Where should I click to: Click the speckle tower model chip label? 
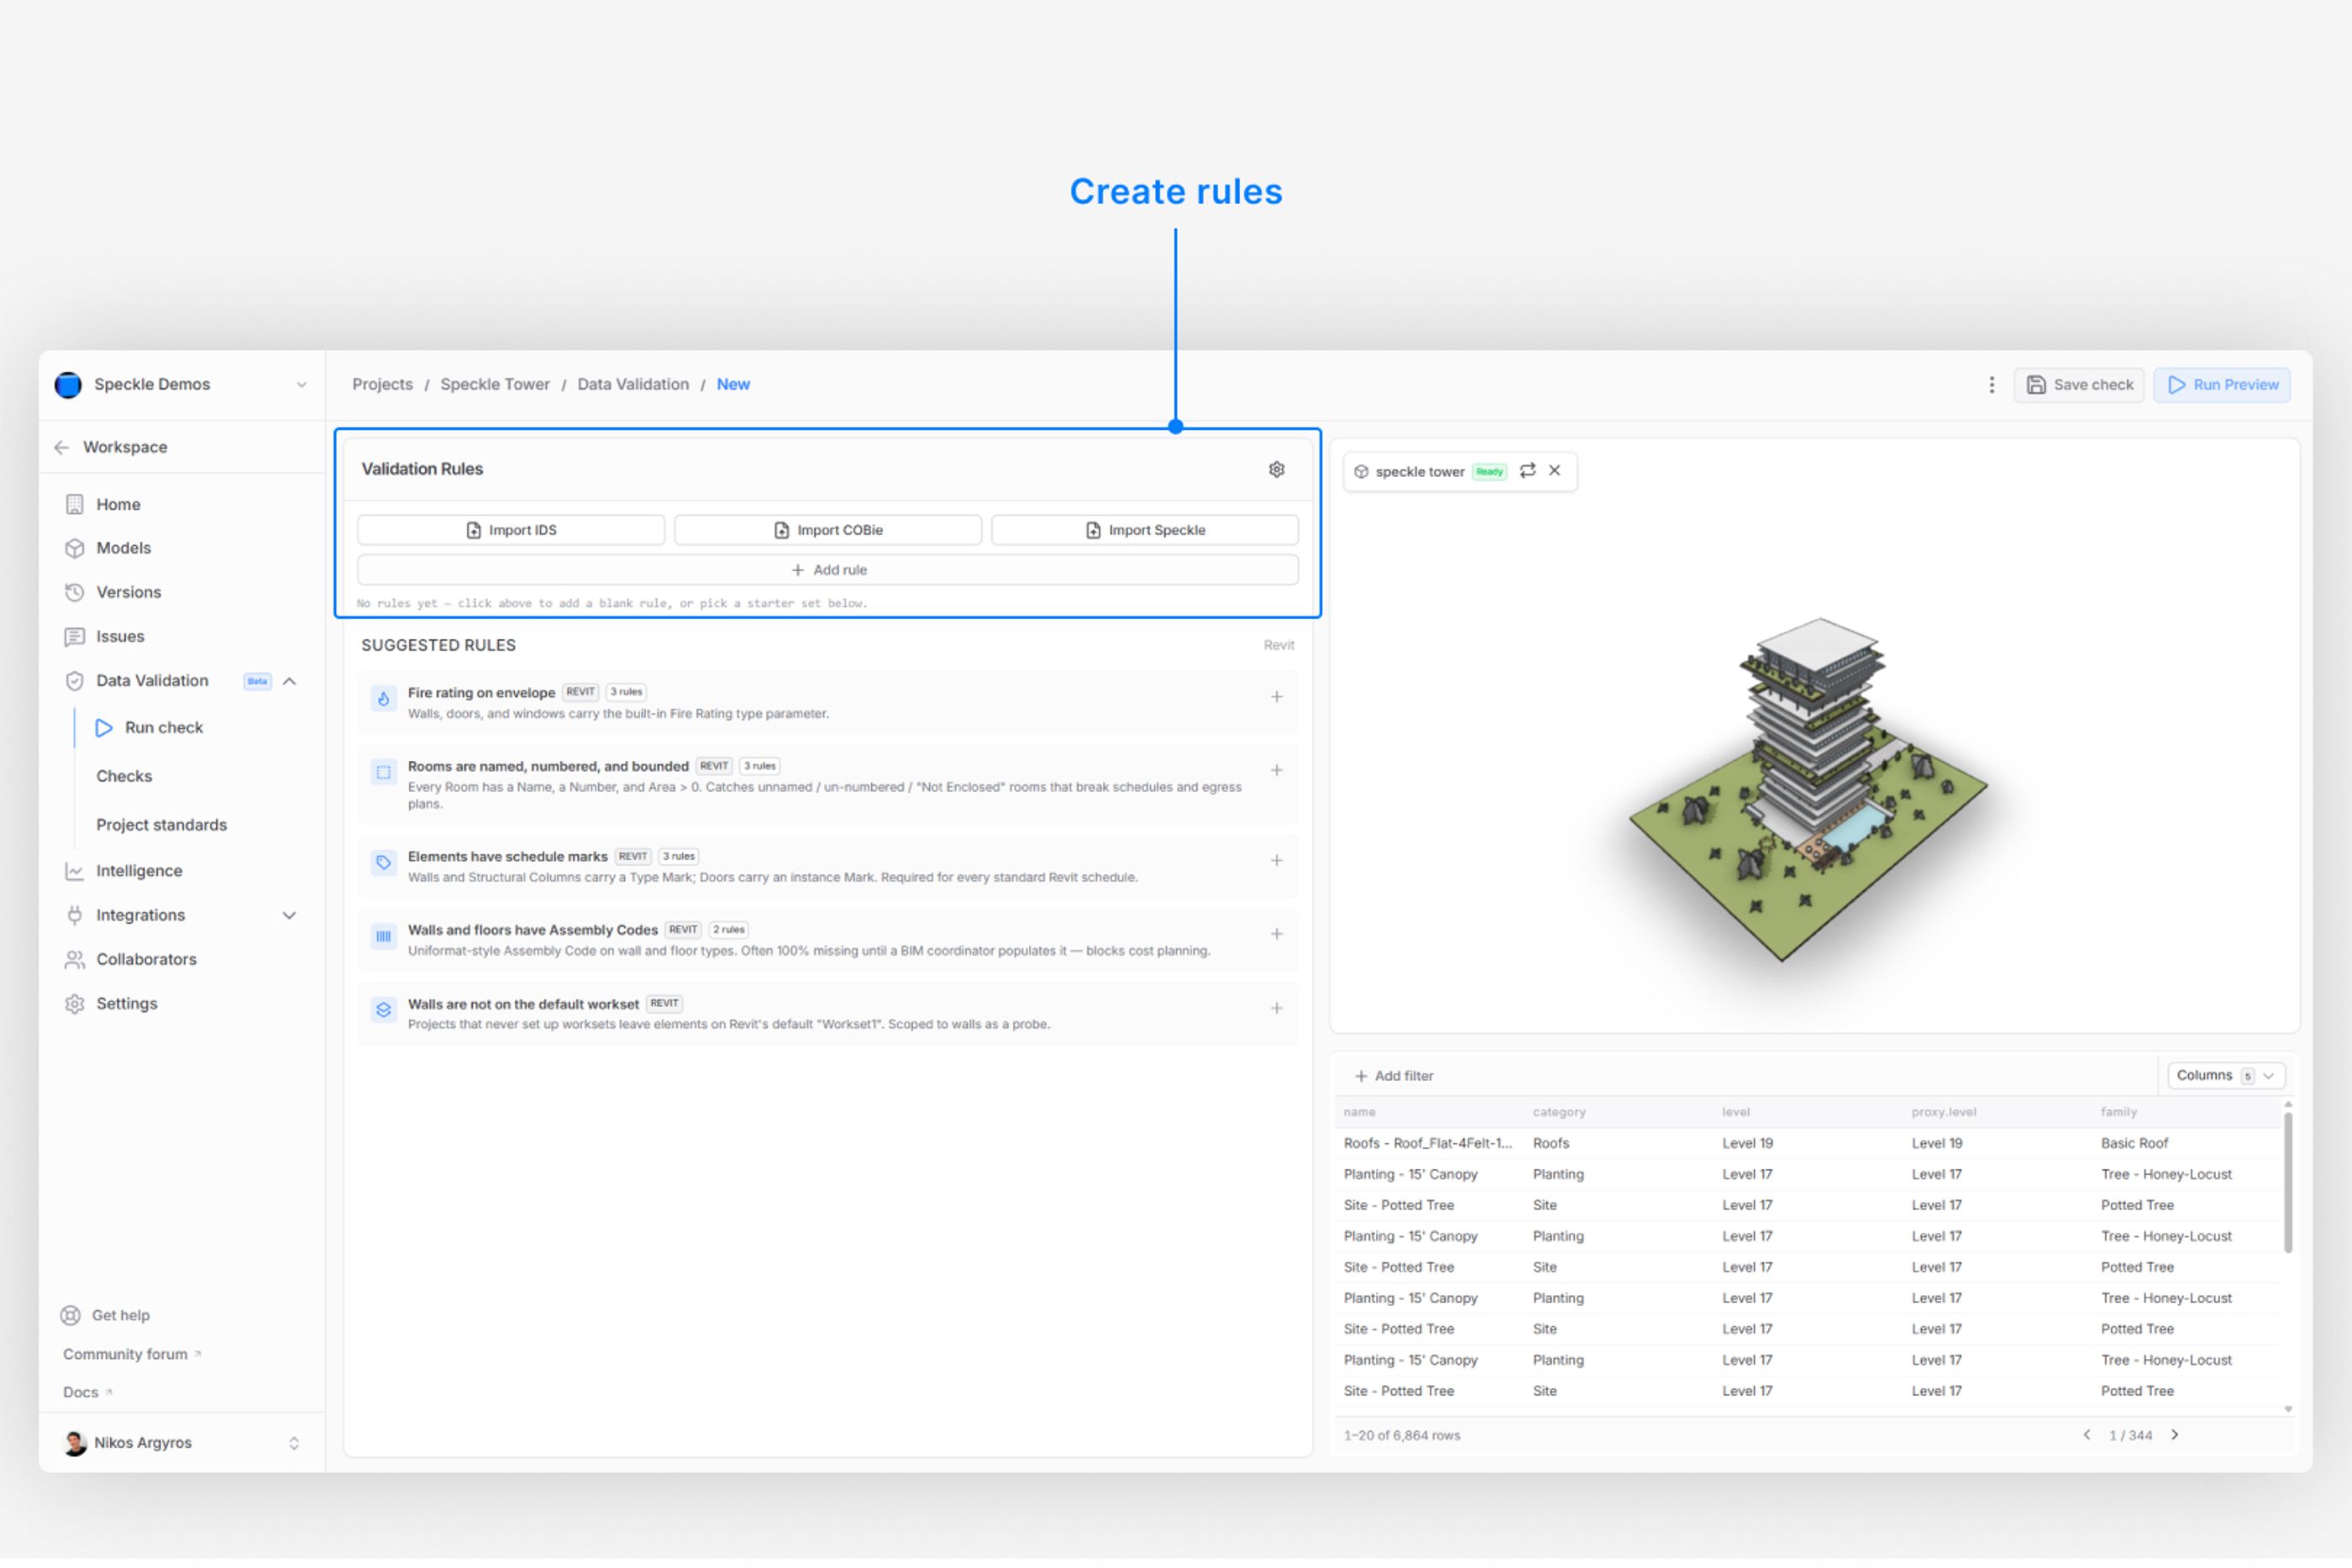tap(1420, 472)
